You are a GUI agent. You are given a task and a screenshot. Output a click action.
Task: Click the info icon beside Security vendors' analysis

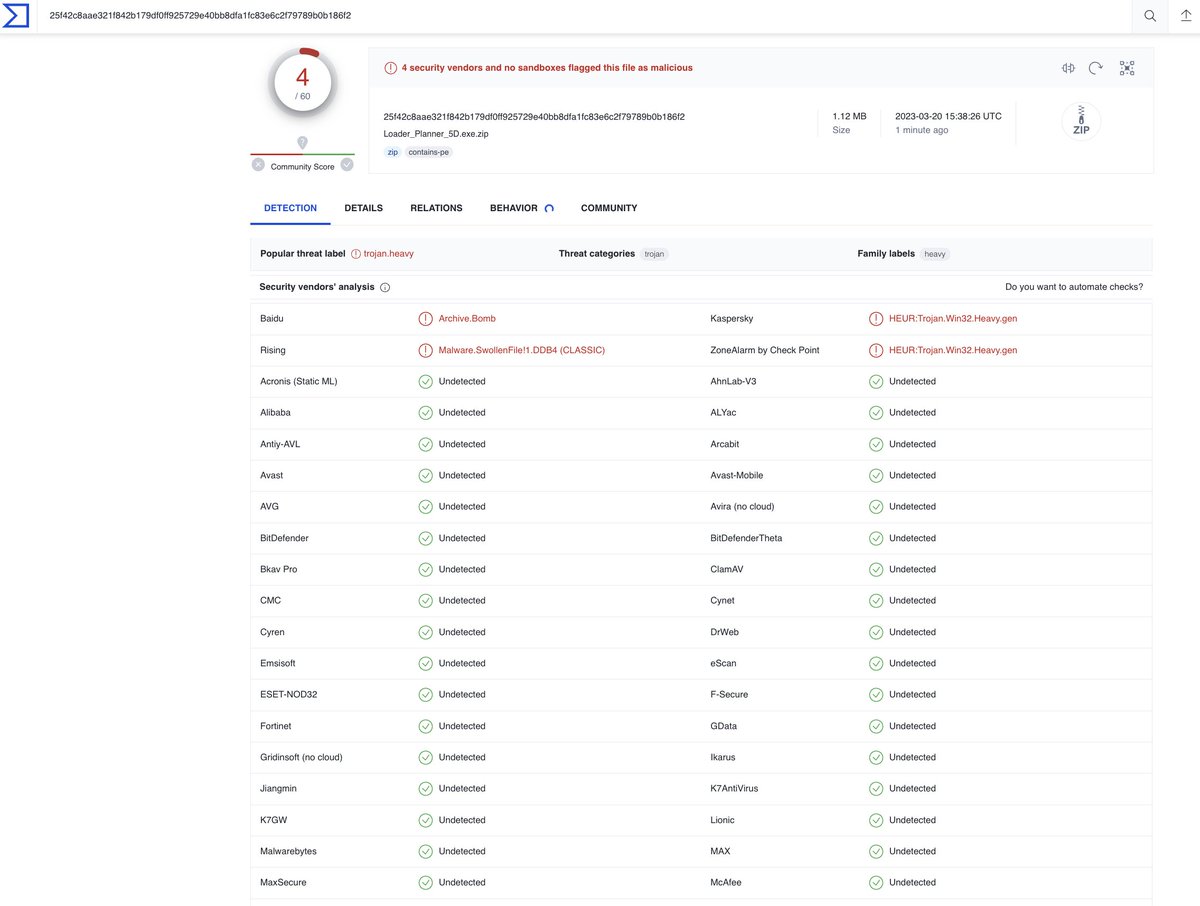(x=385, y=287)
